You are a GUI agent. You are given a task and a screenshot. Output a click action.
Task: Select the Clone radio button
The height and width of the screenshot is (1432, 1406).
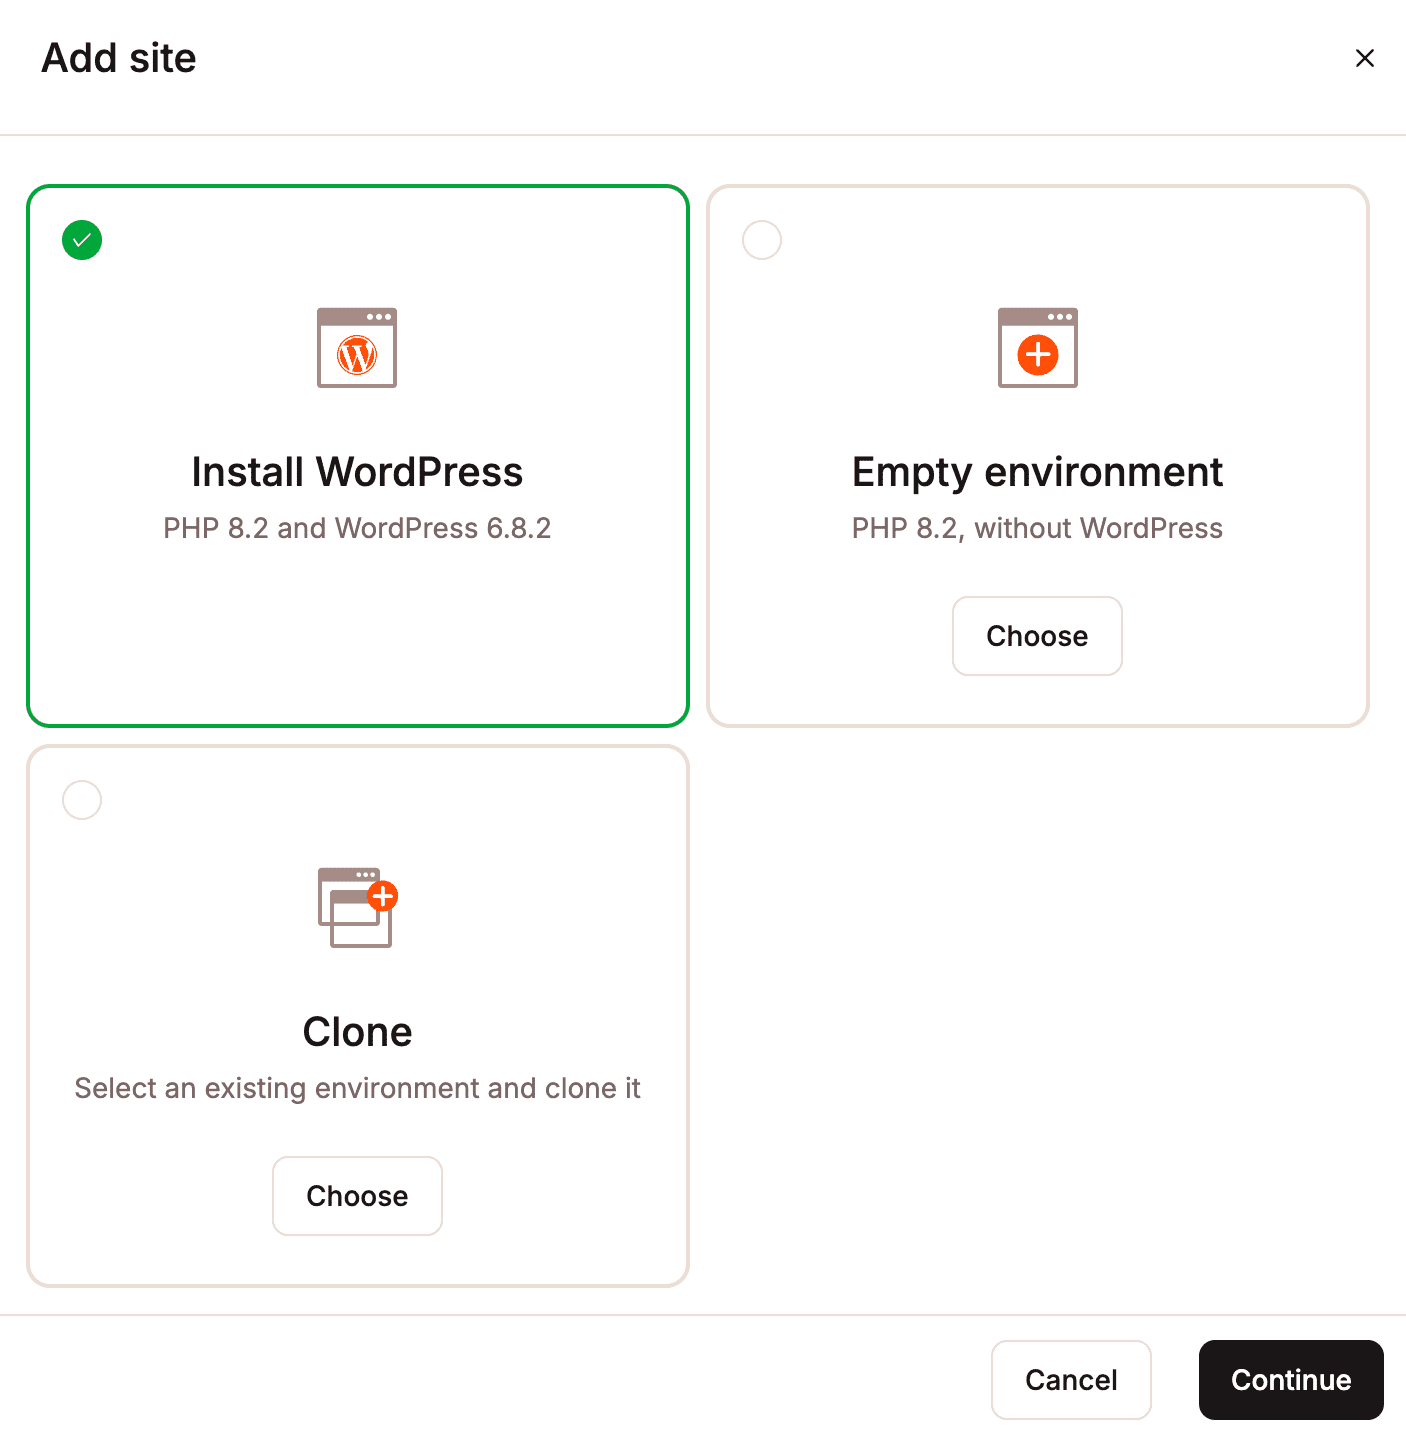(81, 799)
